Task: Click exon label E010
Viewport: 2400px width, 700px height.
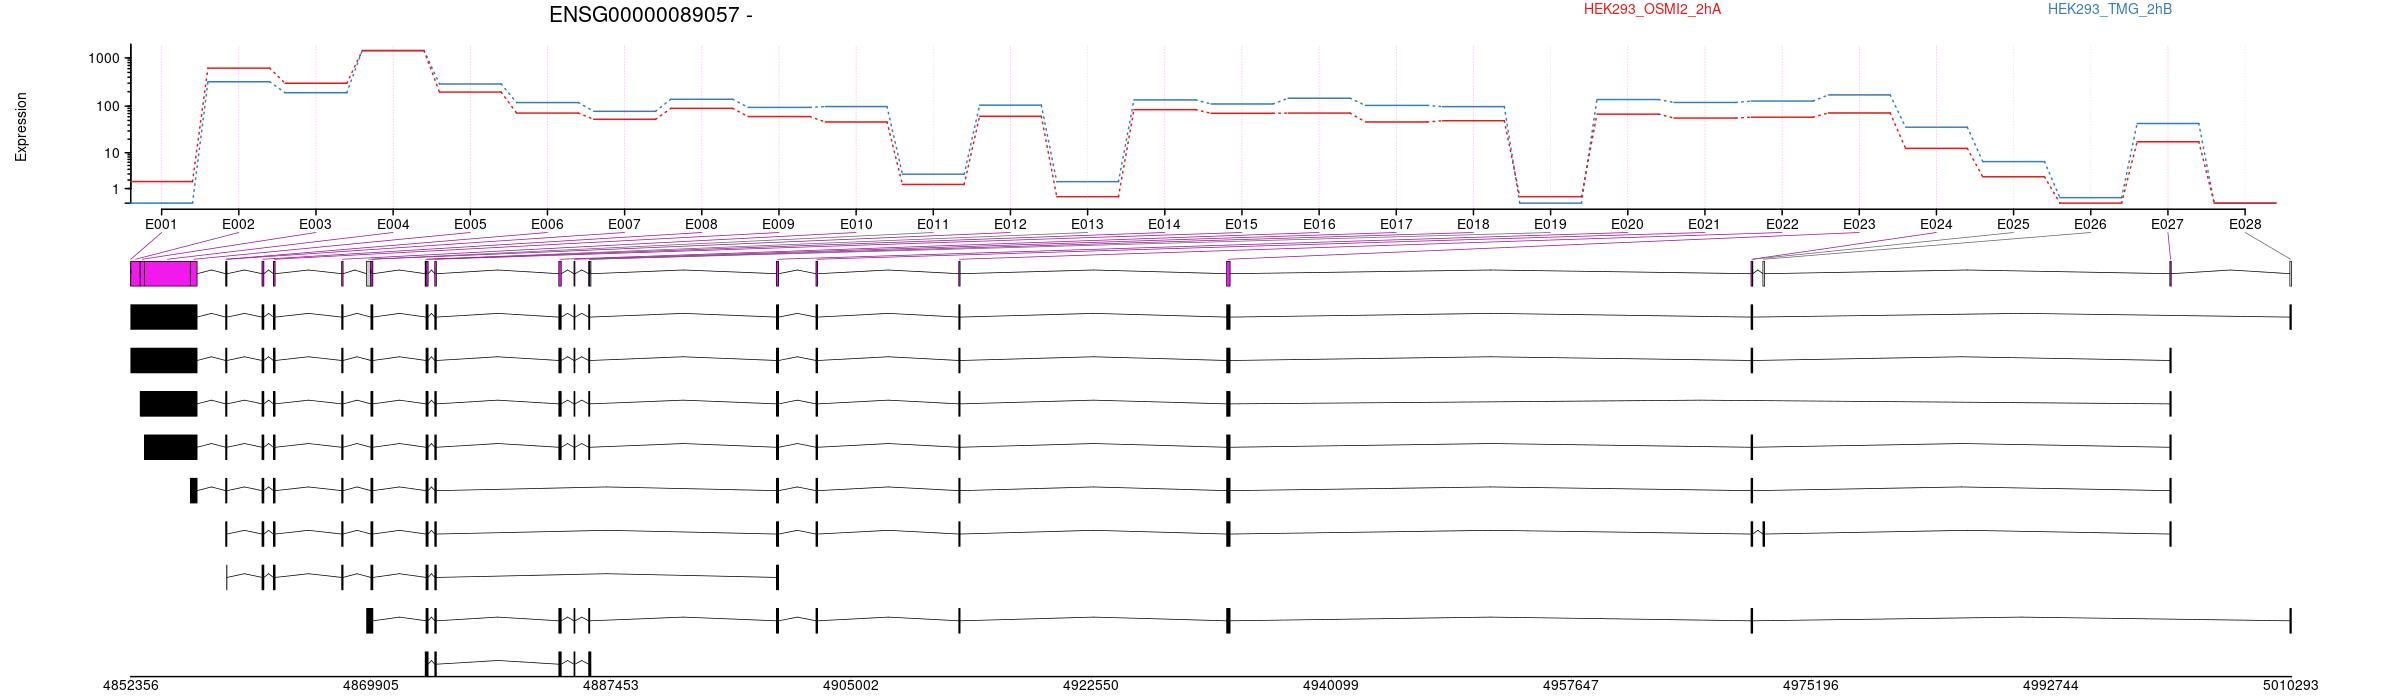Action: pos(856,225)
